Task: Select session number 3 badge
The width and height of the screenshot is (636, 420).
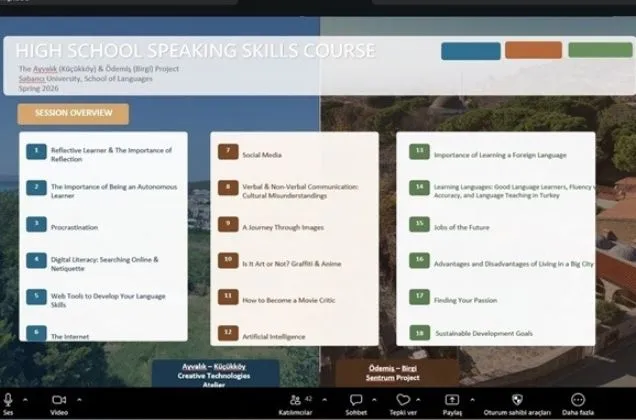Action: pos(37,224)
